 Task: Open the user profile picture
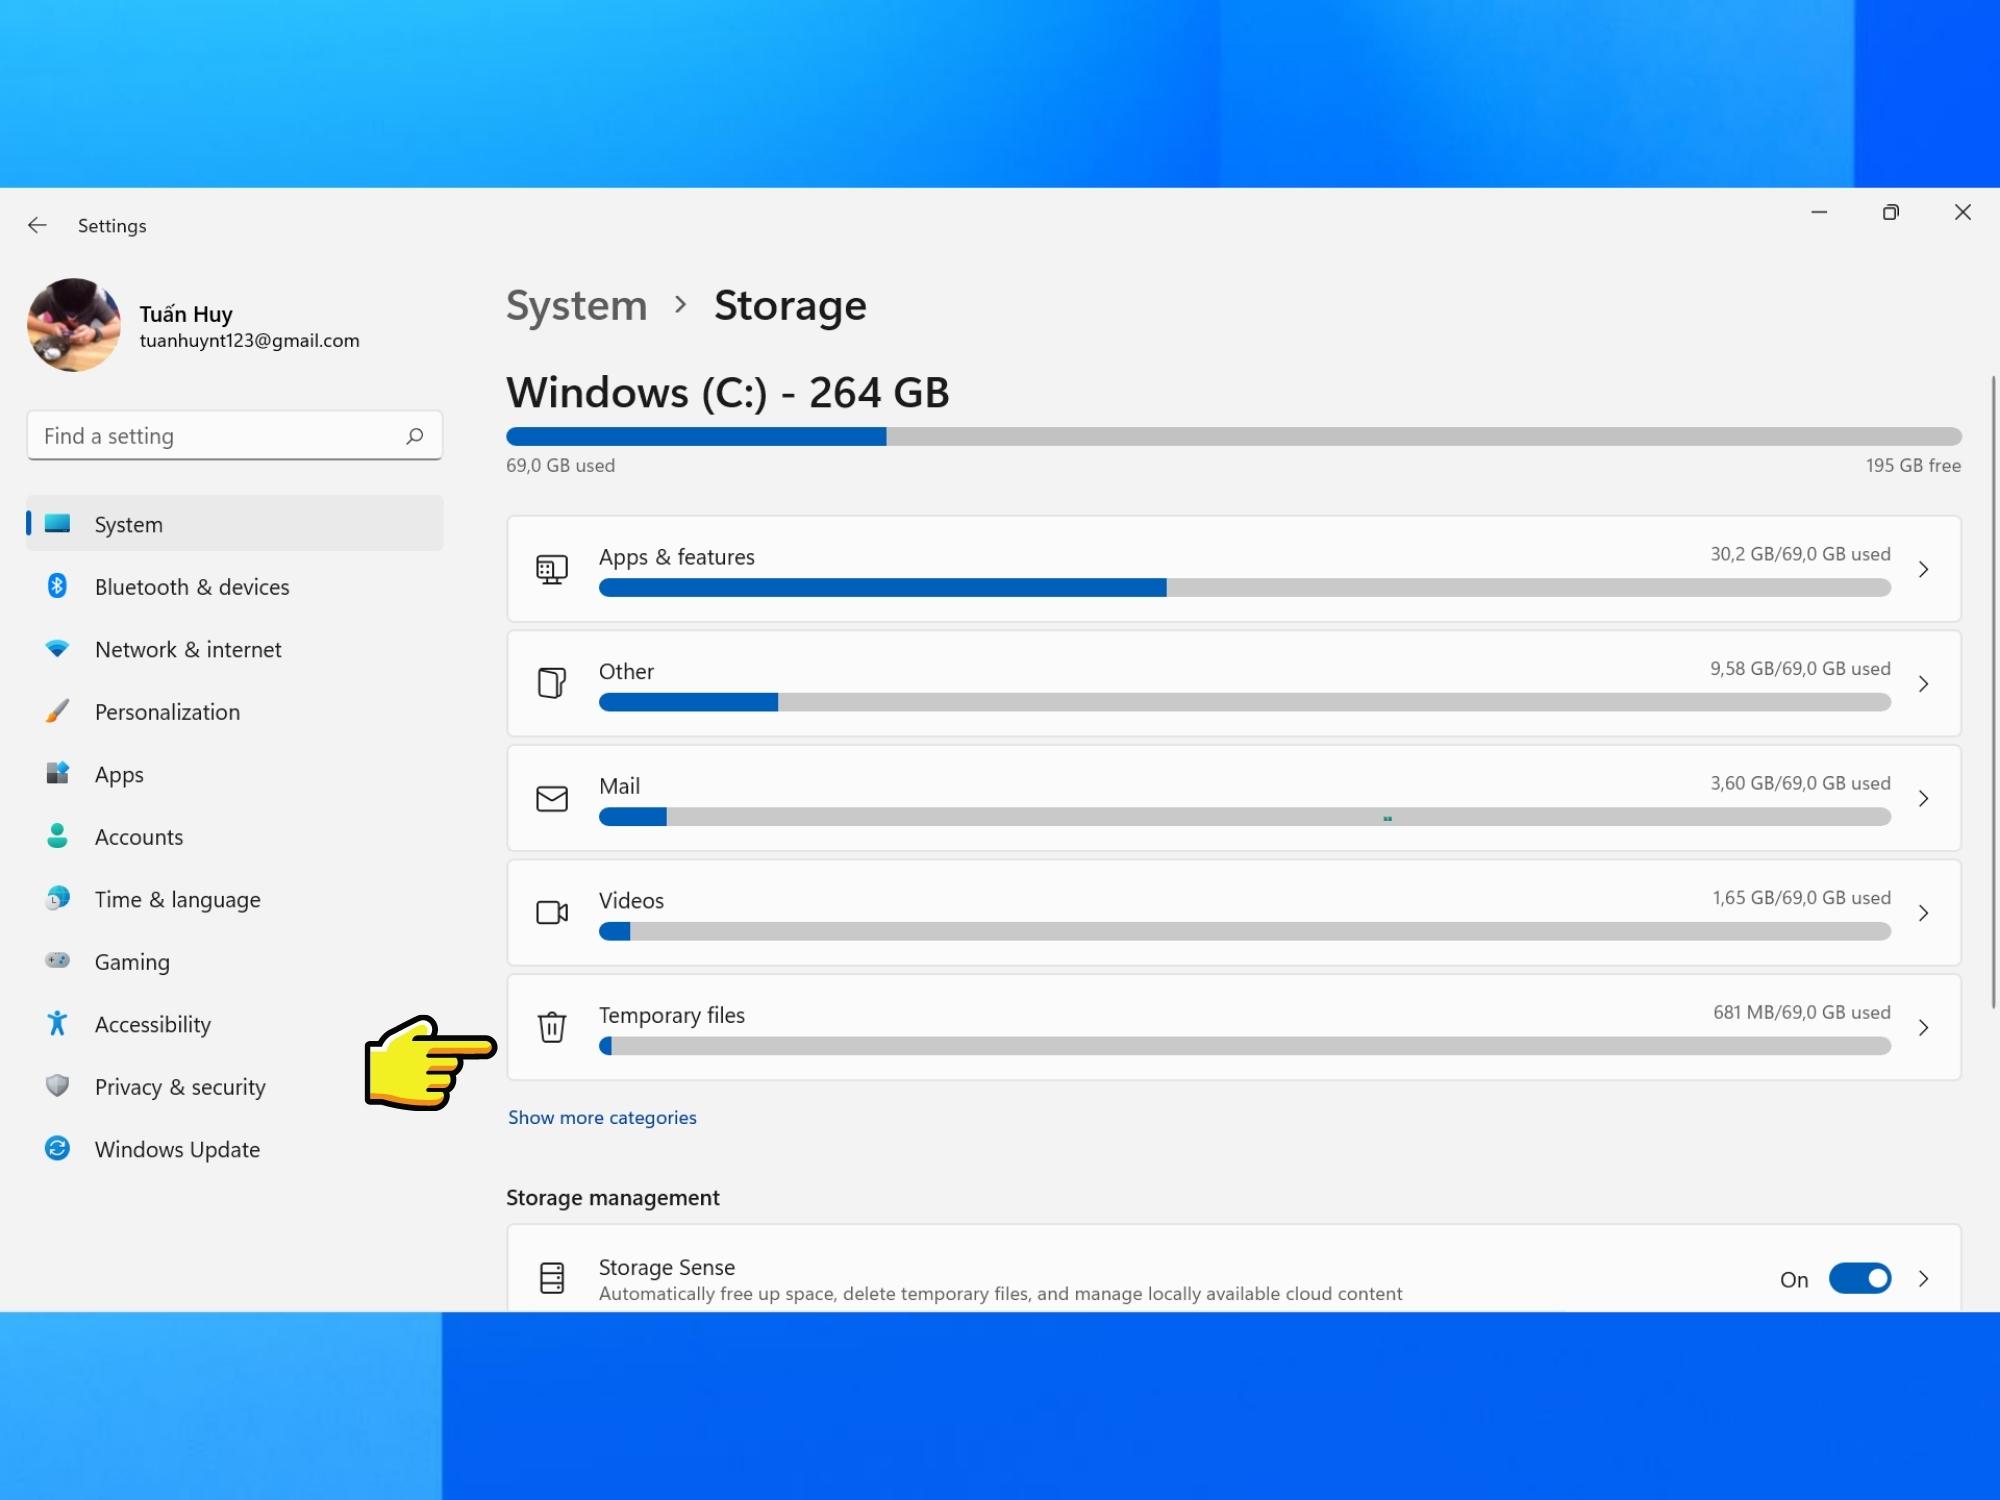74,325
